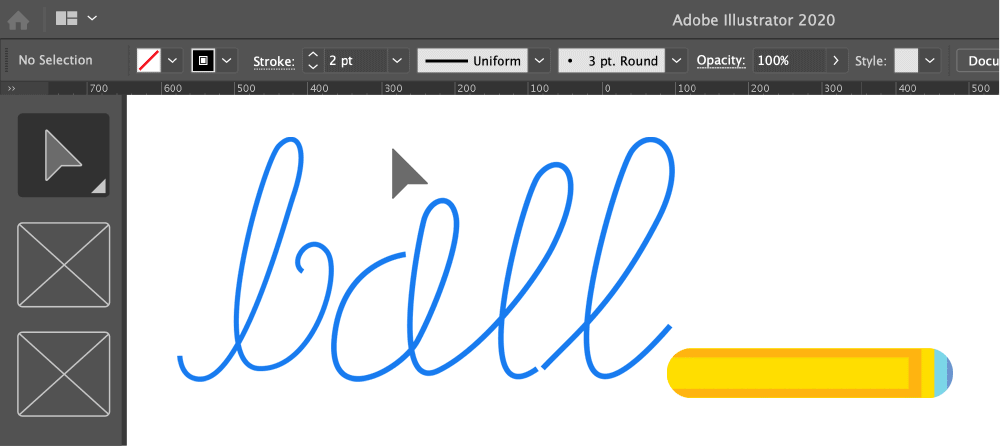Expand the stroke weight dropdown

click(x=398, y=60)
